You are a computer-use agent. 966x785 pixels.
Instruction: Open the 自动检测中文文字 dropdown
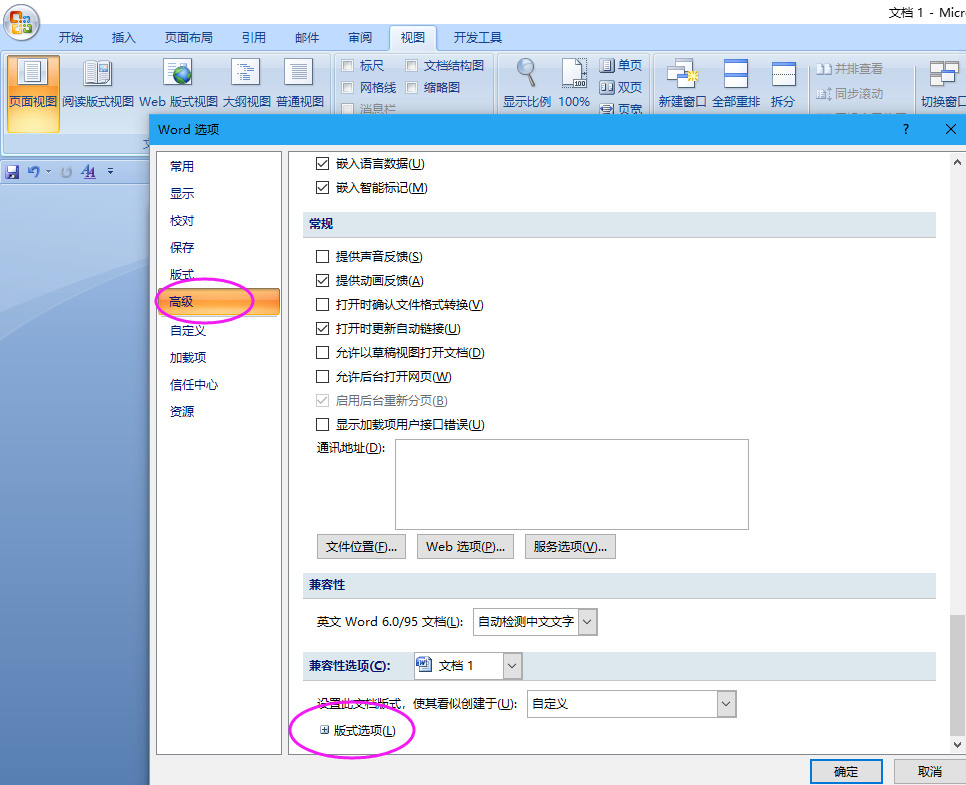(587, 622)
